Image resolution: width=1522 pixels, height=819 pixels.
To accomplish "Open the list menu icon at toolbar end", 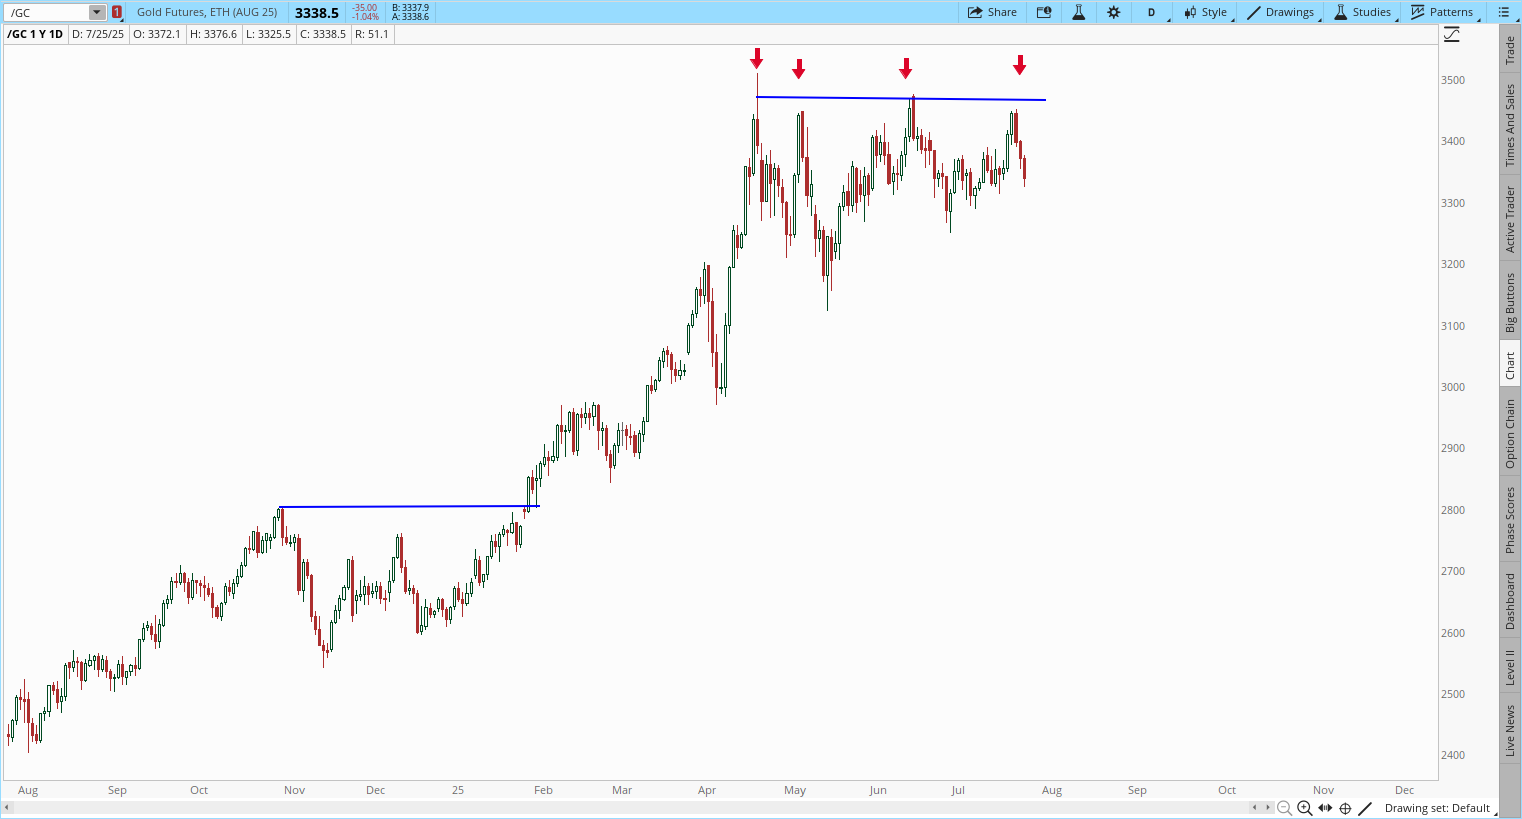I will coord(1503,12).
